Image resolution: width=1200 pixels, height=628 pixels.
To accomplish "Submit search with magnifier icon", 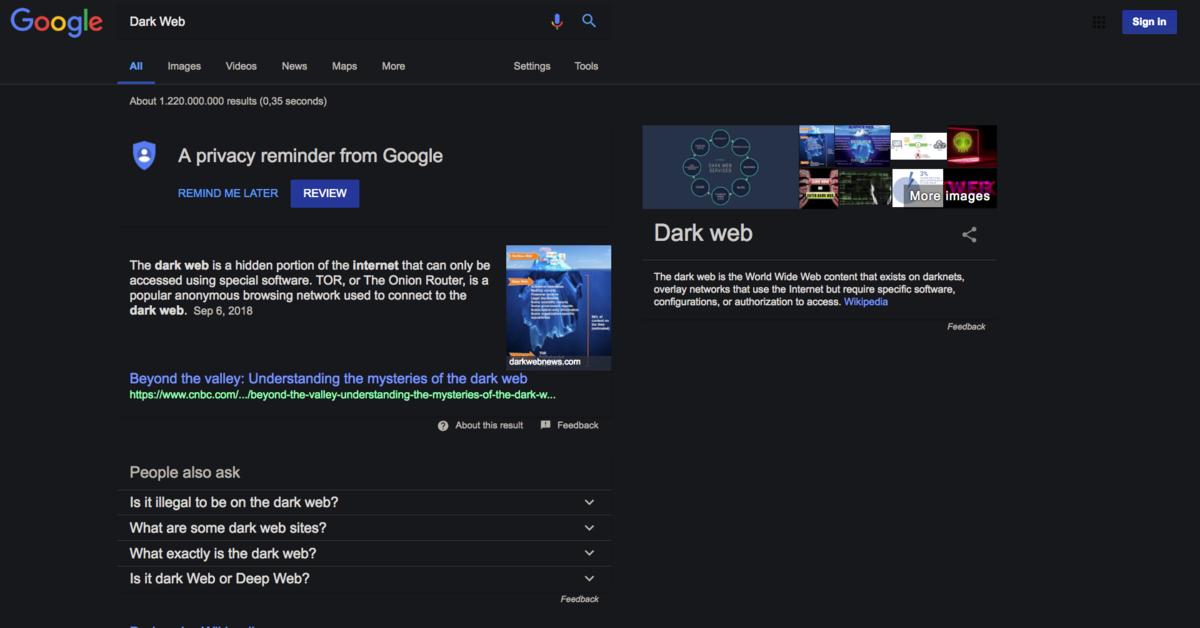I will pyautogui.click(x=589, y=21).
